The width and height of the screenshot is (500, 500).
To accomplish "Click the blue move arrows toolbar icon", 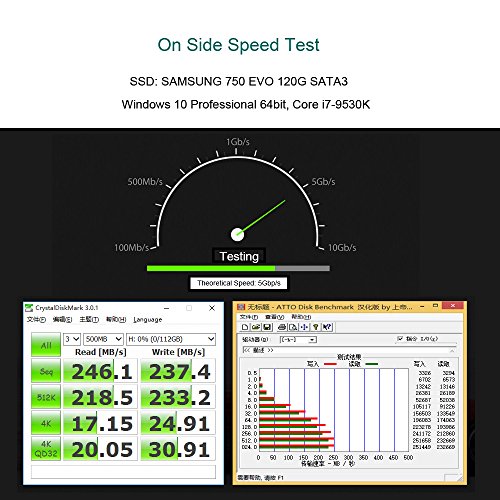I will point(304,327).
